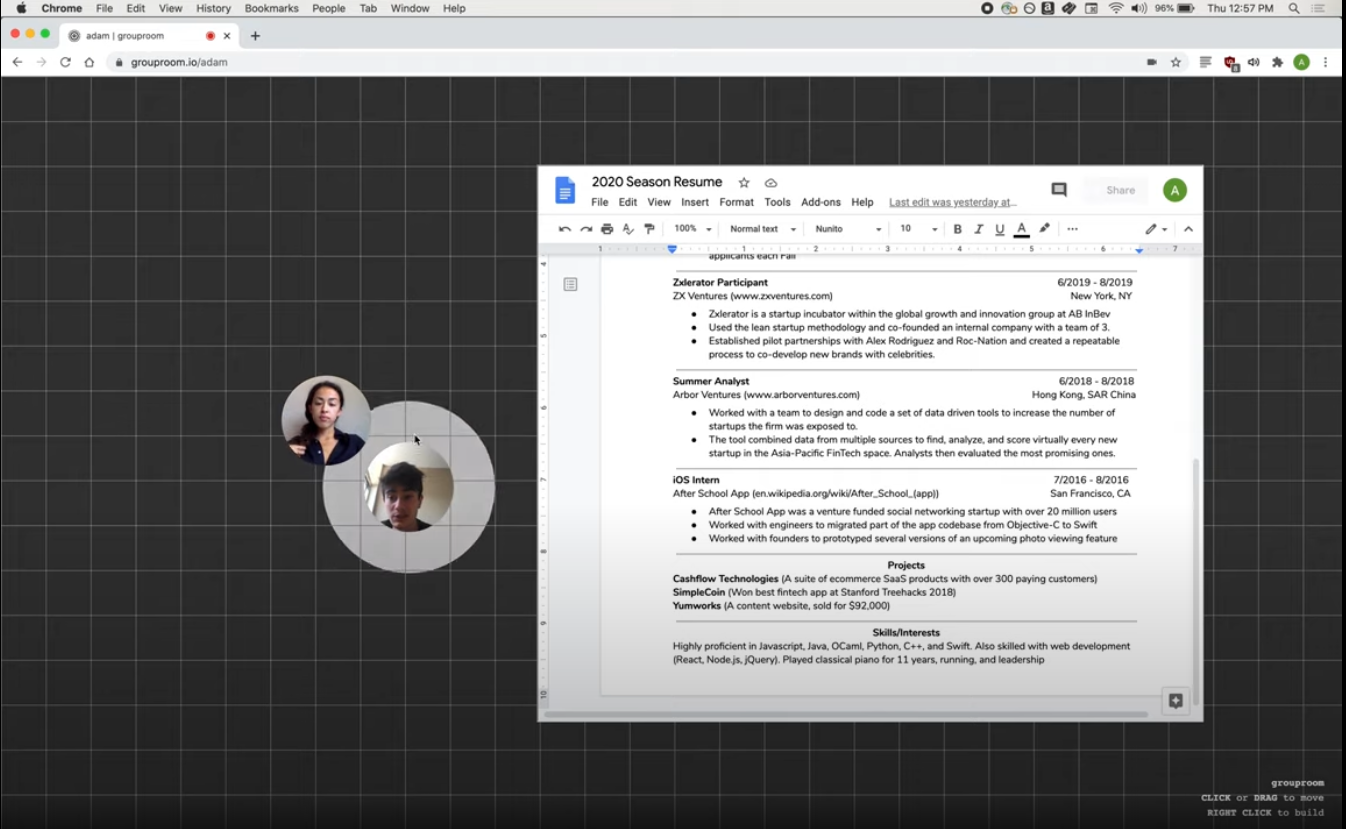
Task: Open the Format menu in Google Docs
Action: 737,202
